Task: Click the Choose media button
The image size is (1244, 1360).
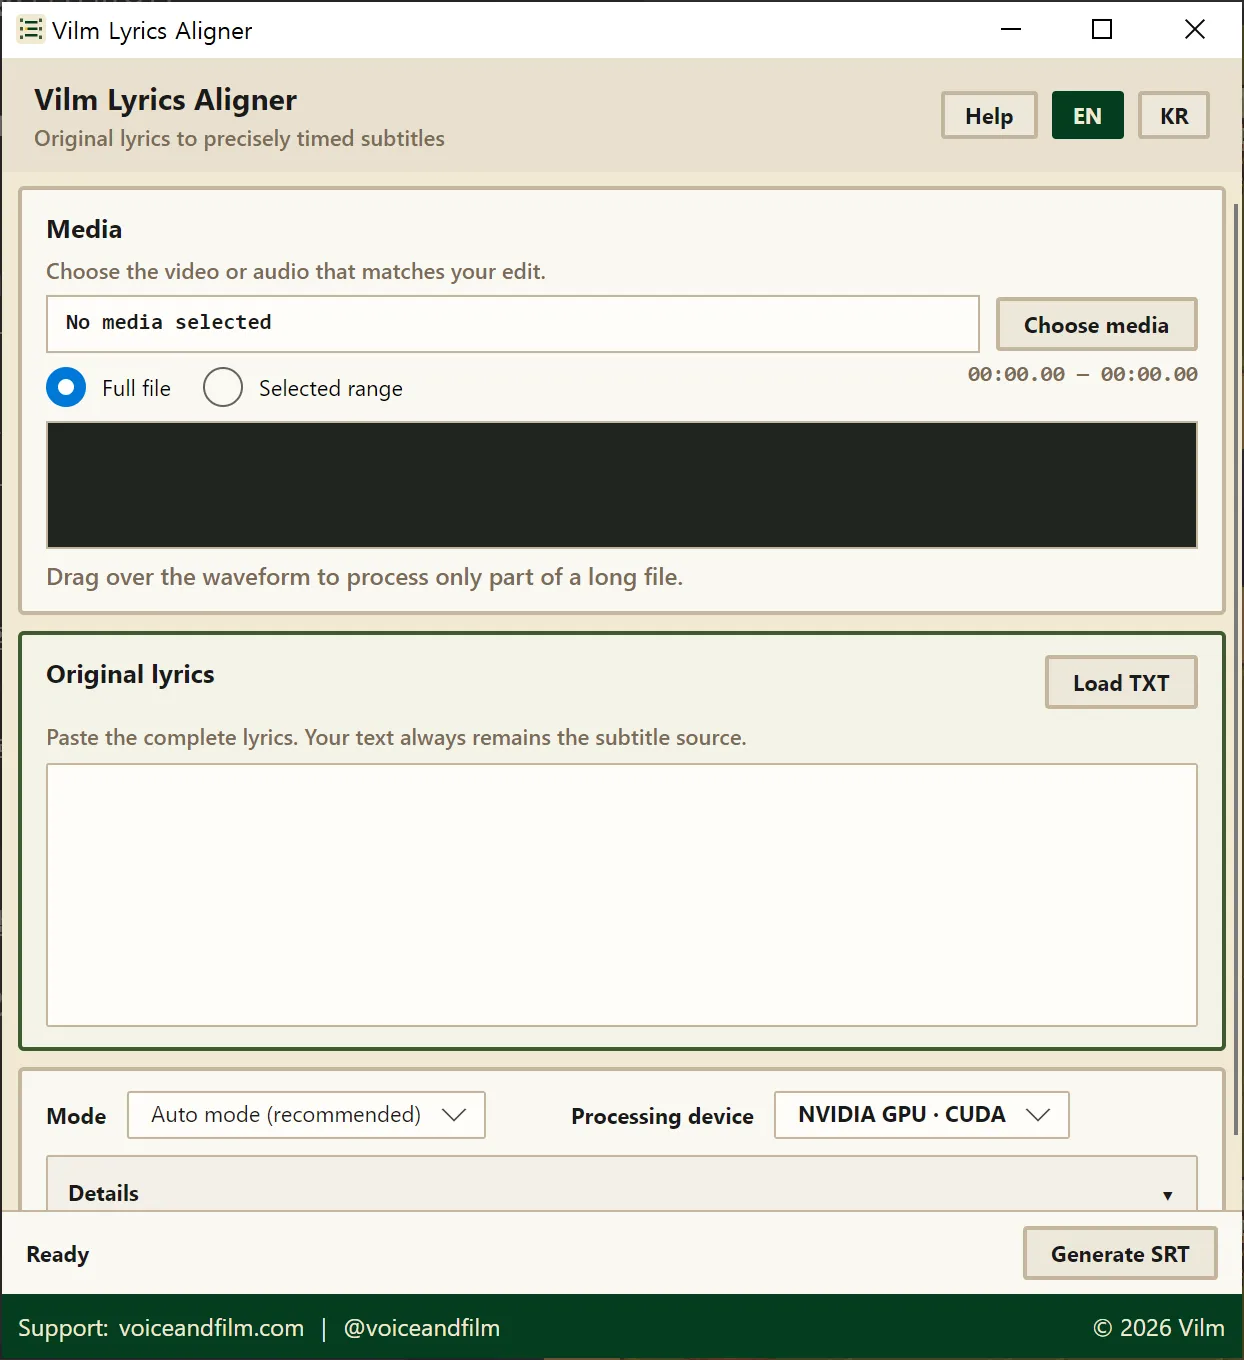Action: click(1096, 325)
